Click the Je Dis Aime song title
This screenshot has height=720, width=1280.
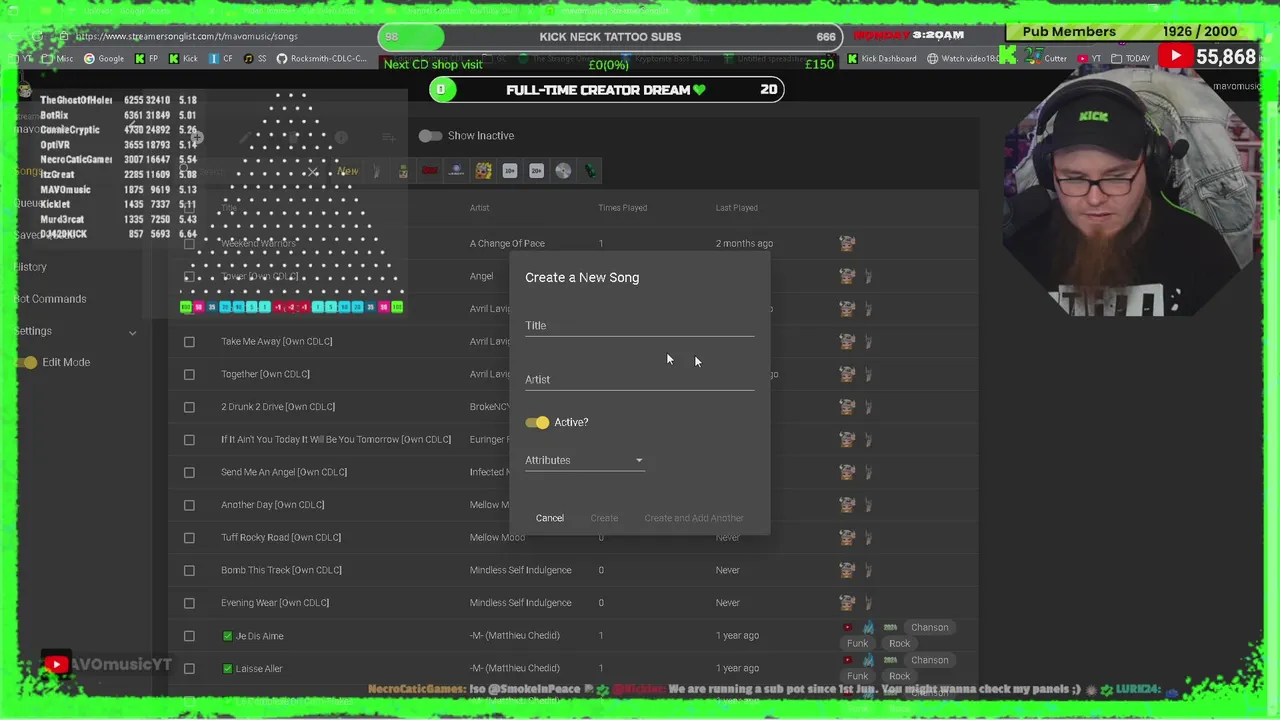[x=259, y=636]
